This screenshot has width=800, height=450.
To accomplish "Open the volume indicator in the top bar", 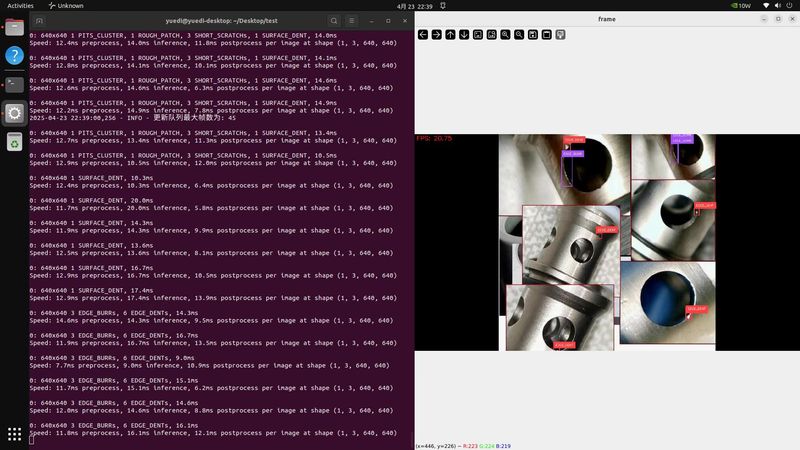I will [x=778, y=6].
